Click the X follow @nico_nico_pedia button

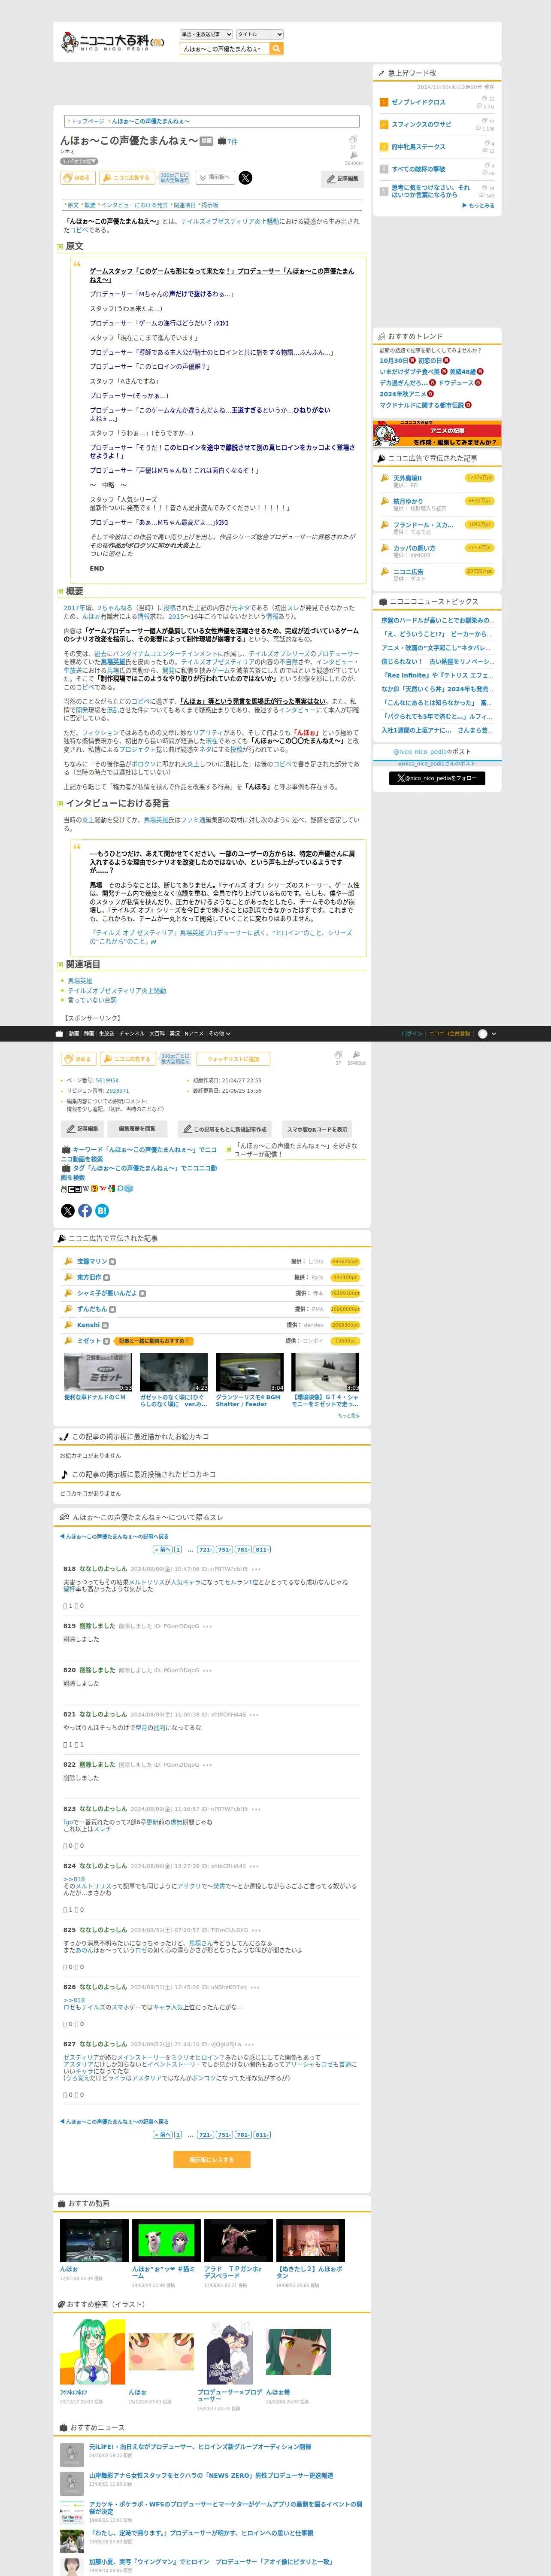point(437,778)
